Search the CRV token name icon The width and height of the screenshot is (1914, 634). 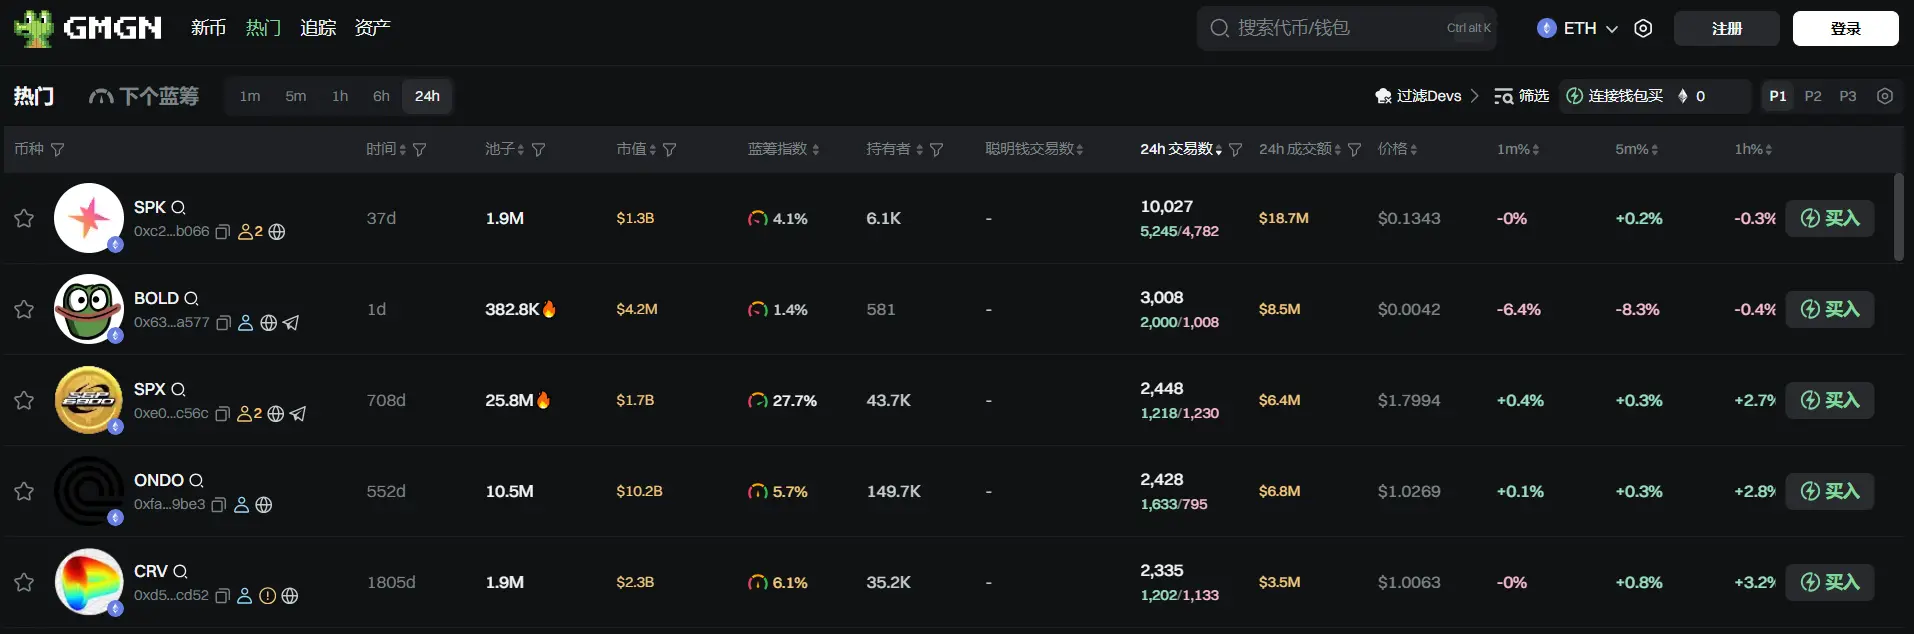tap(180, 571)
